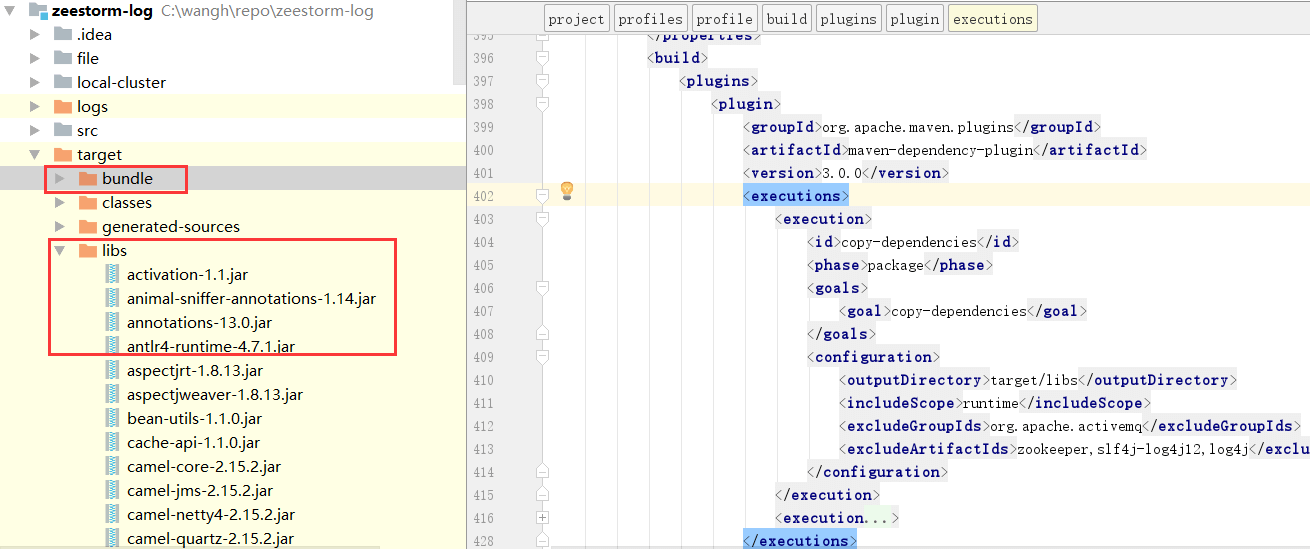Fold the configuration tag at line 409
The height and width of the screenshot is (549, 1310).
click(x=543, y=357)
